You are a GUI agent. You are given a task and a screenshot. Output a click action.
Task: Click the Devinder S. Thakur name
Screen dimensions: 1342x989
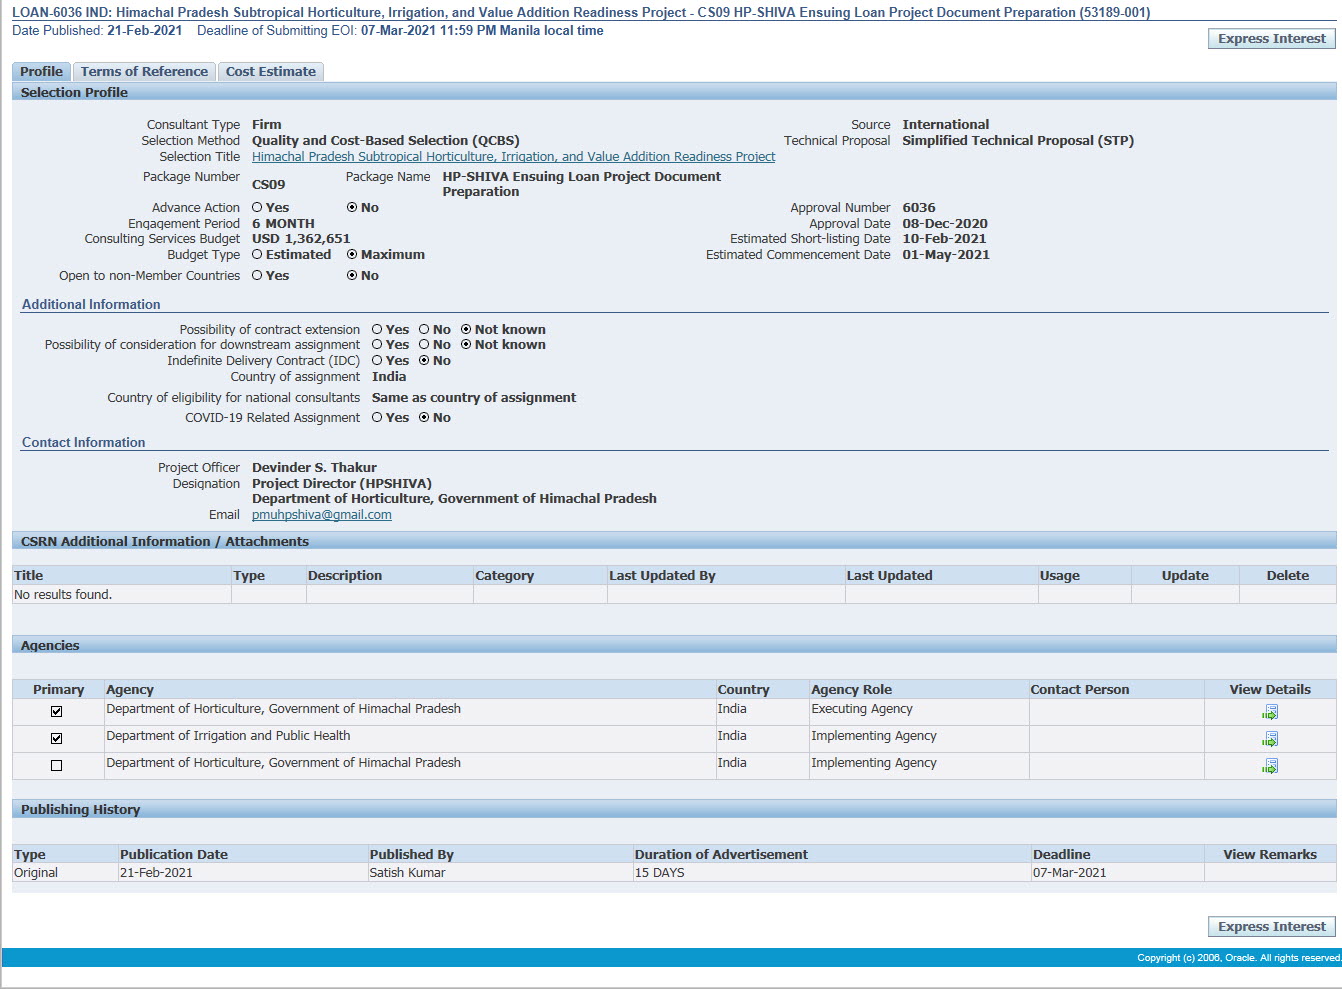point(314,467)
